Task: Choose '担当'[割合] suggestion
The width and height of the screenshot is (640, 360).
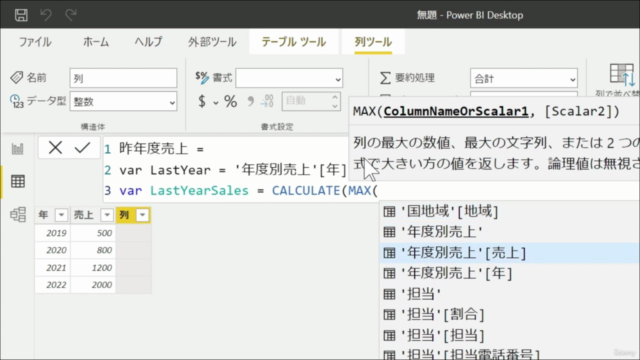Action: tap(509, 314)
